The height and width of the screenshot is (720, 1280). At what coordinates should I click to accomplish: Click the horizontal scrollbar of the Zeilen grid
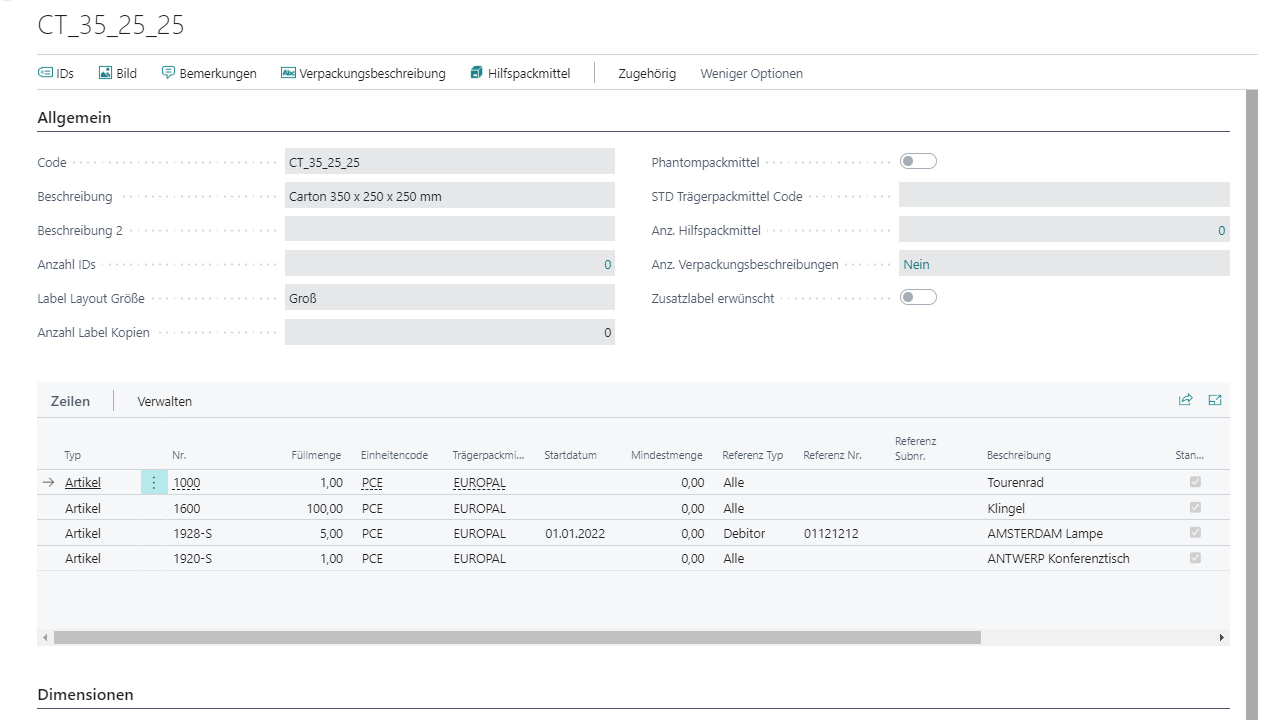517,637
